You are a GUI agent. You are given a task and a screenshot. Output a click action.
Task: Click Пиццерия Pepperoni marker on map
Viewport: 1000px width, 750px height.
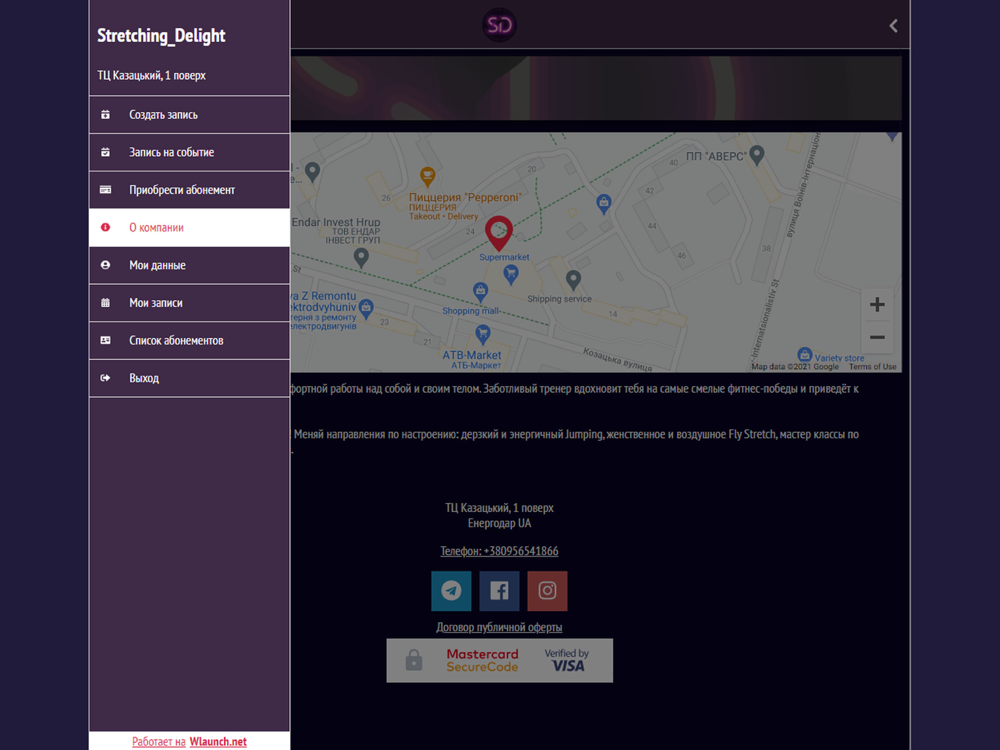coord(427,176)
